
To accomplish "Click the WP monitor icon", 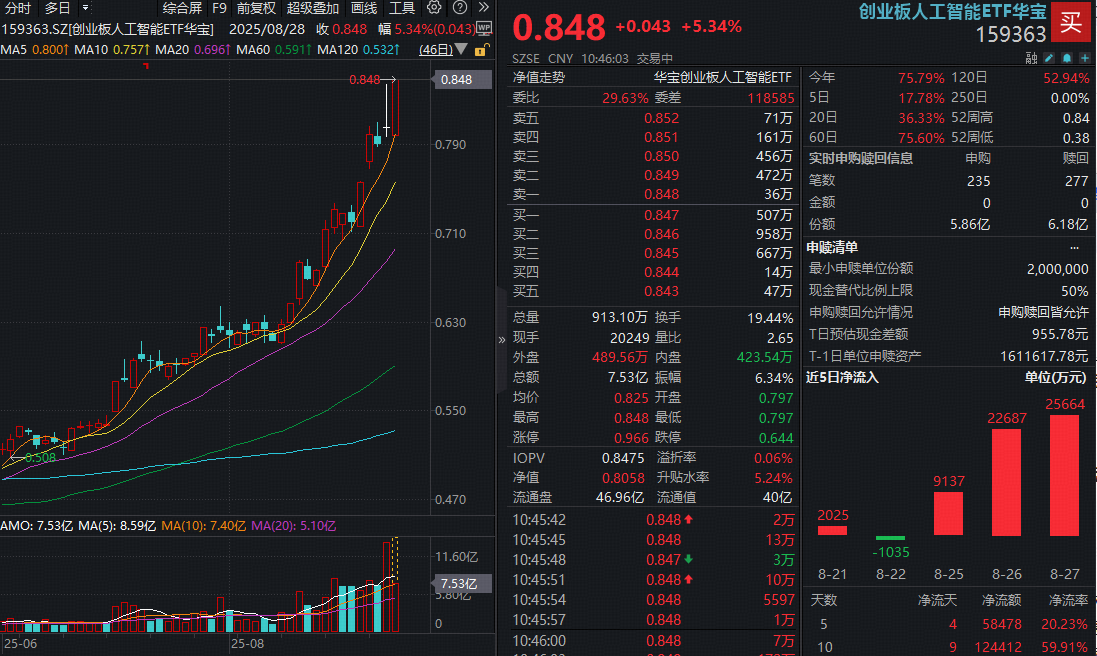I will tap(484, 28).
